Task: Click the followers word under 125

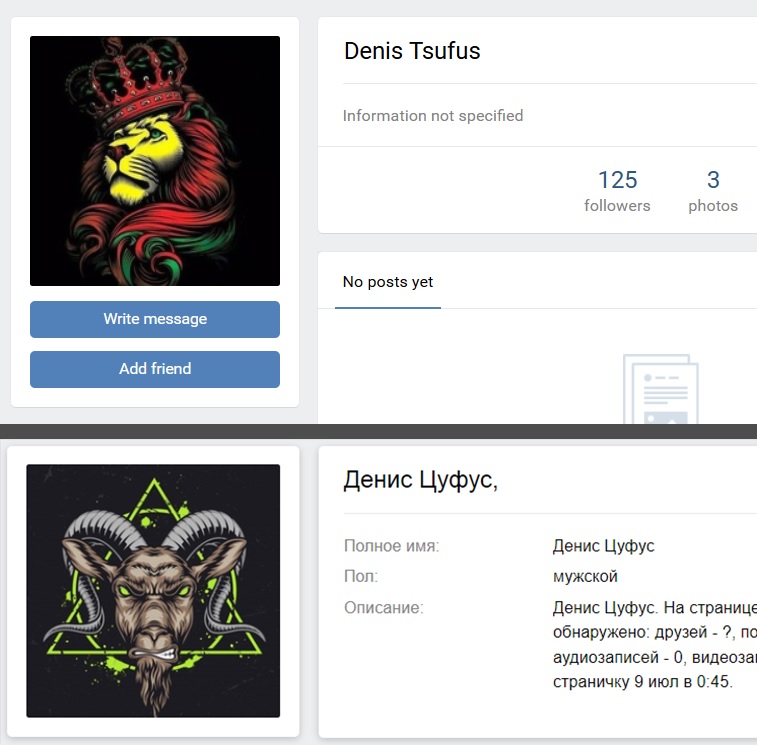Action: [x=617, y=206]
